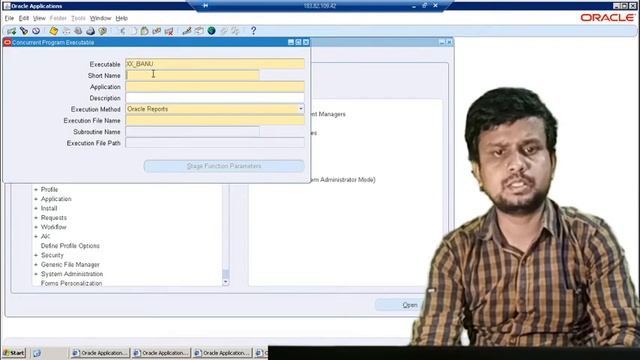This screenshot has height=360, width=640.
Task: Click the yellow Application input field
Action: pyautogui.click(x=215, y=87)
